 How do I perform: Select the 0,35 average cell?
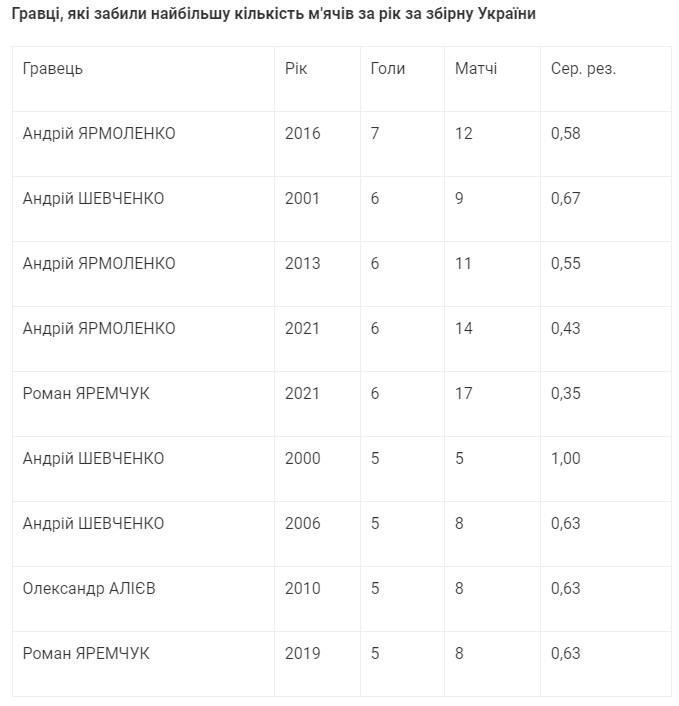point(566,393)
